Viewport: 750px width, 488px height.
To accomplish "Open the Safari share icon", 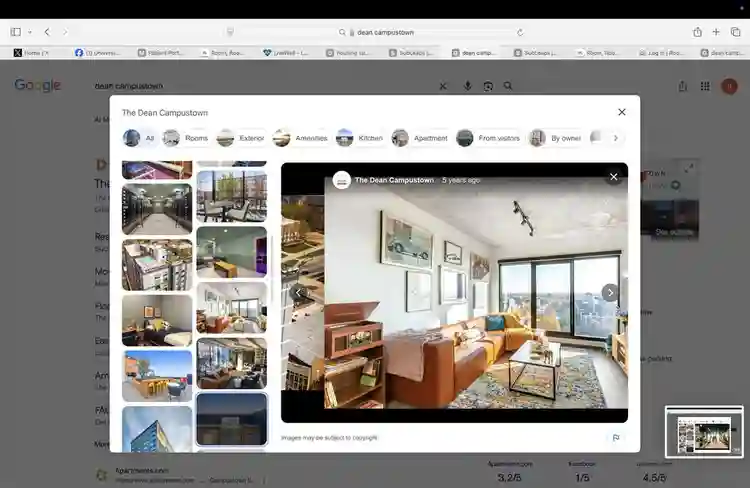I will pos(697,32).
